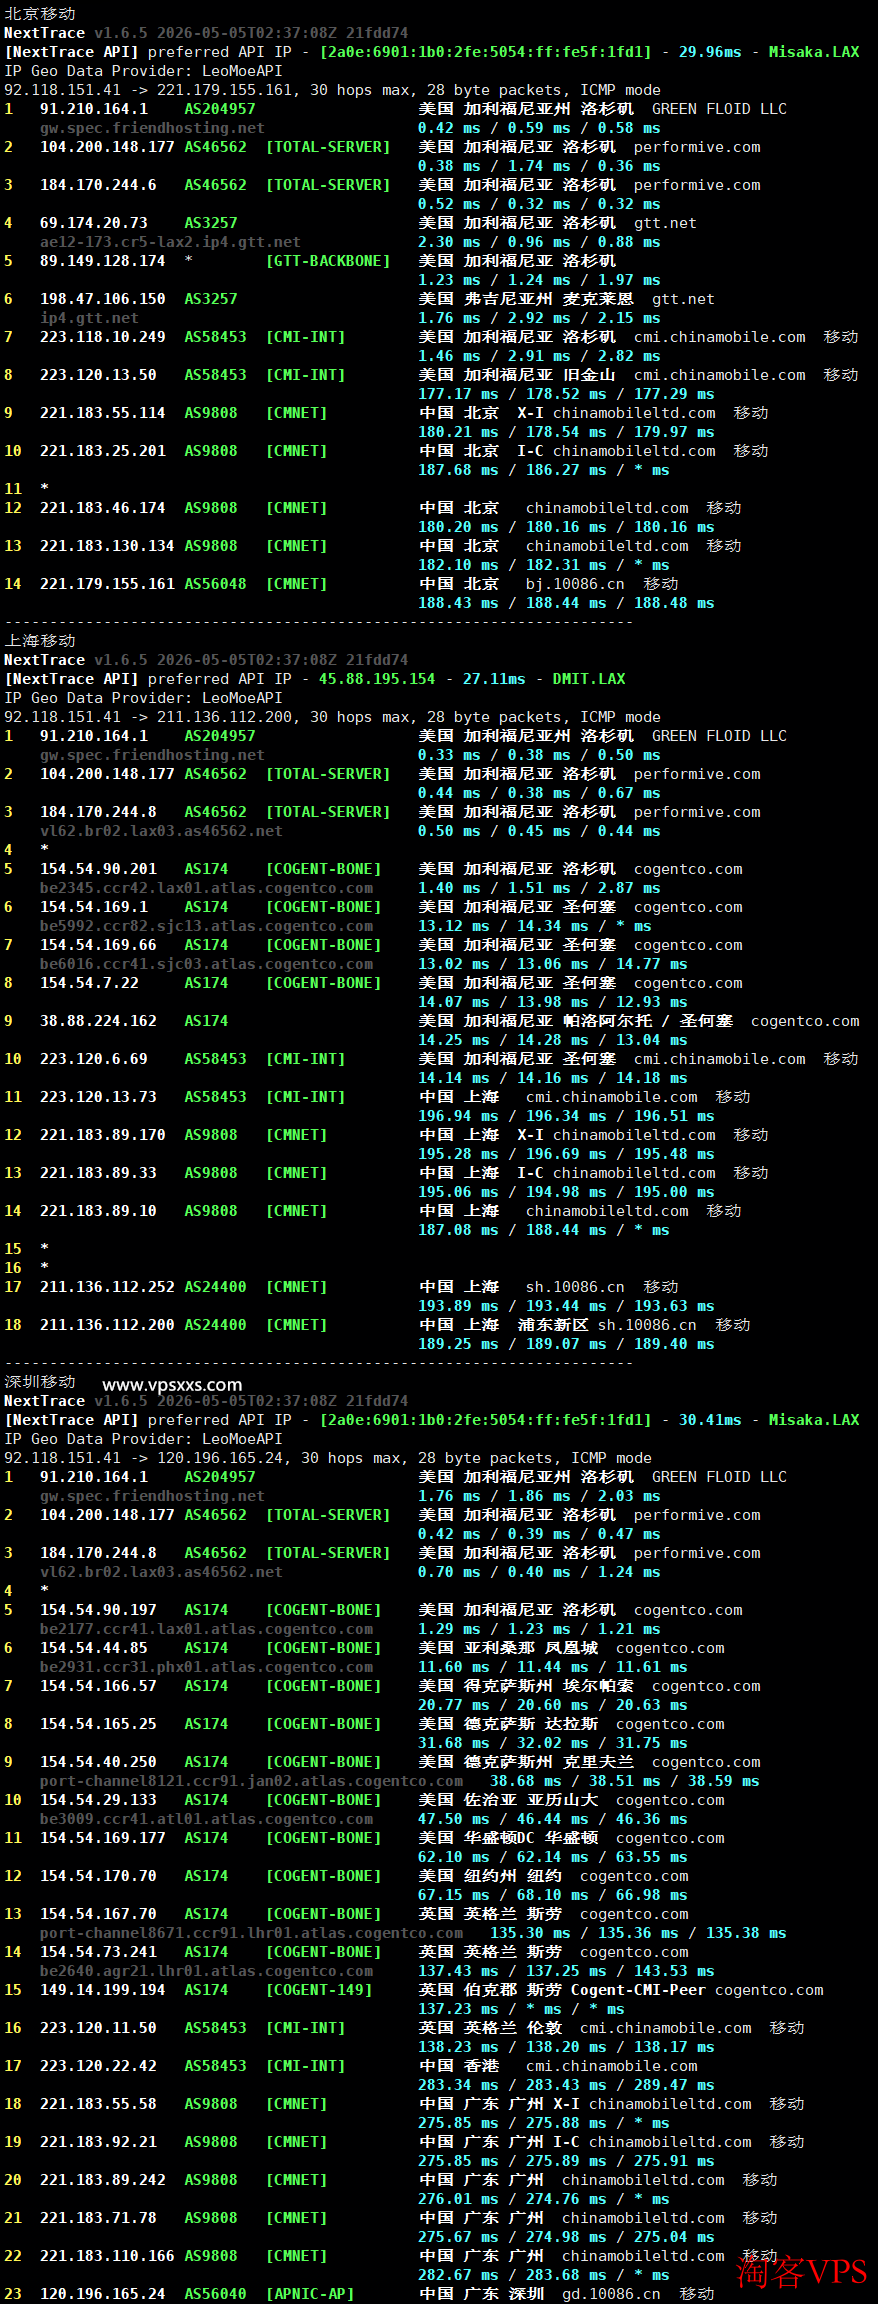
Task: Click IP 154.54.169.1
Action: [x=94, y=907]
